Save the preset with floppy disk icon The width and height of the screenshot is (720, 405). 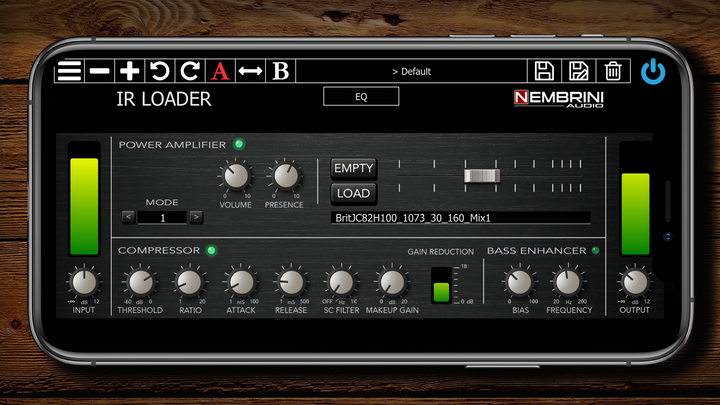point(544,71)
